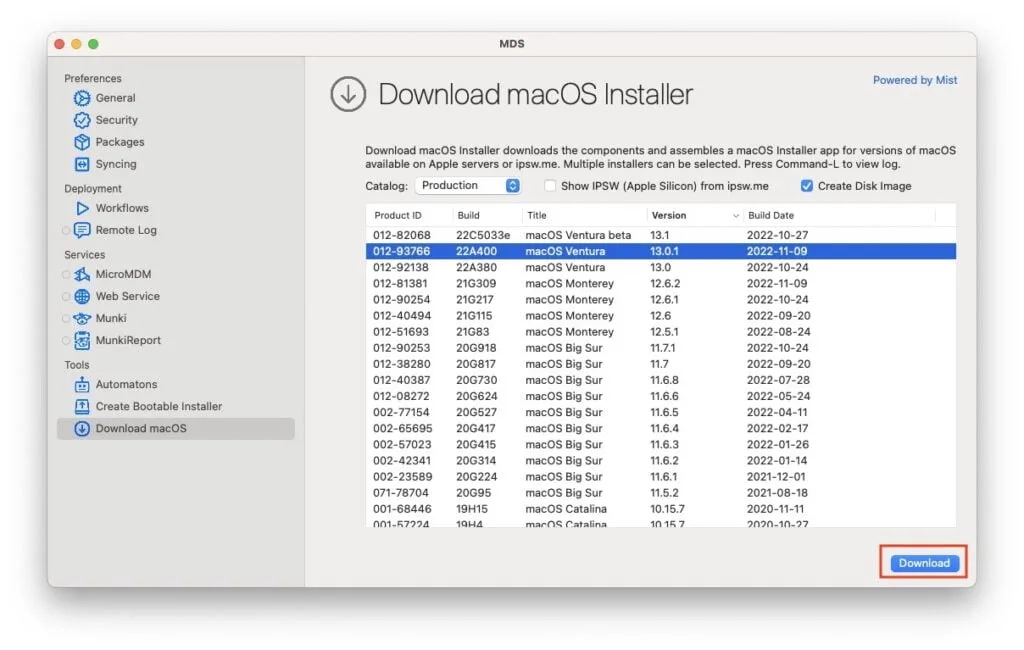
Task: Sort by Title column header
Action: coord(537,216)
